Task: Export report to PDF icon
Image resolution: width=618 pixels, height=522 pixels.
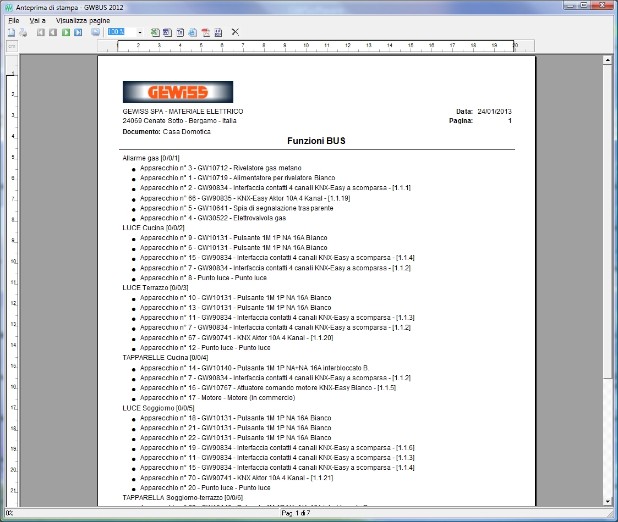Action: point(206,32)
